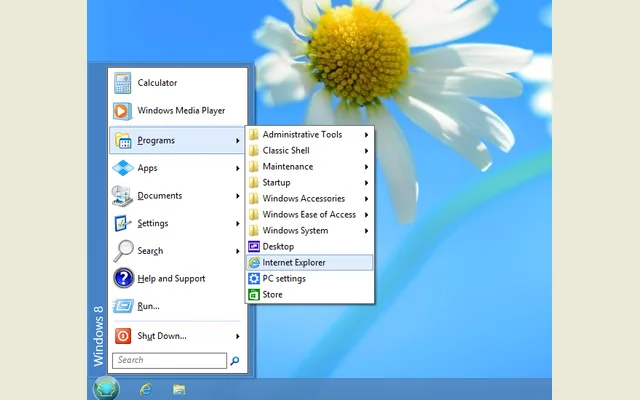Click the PC settings gear icon
640x400 pixels.
pyautogui.click(x=253, y=278)
